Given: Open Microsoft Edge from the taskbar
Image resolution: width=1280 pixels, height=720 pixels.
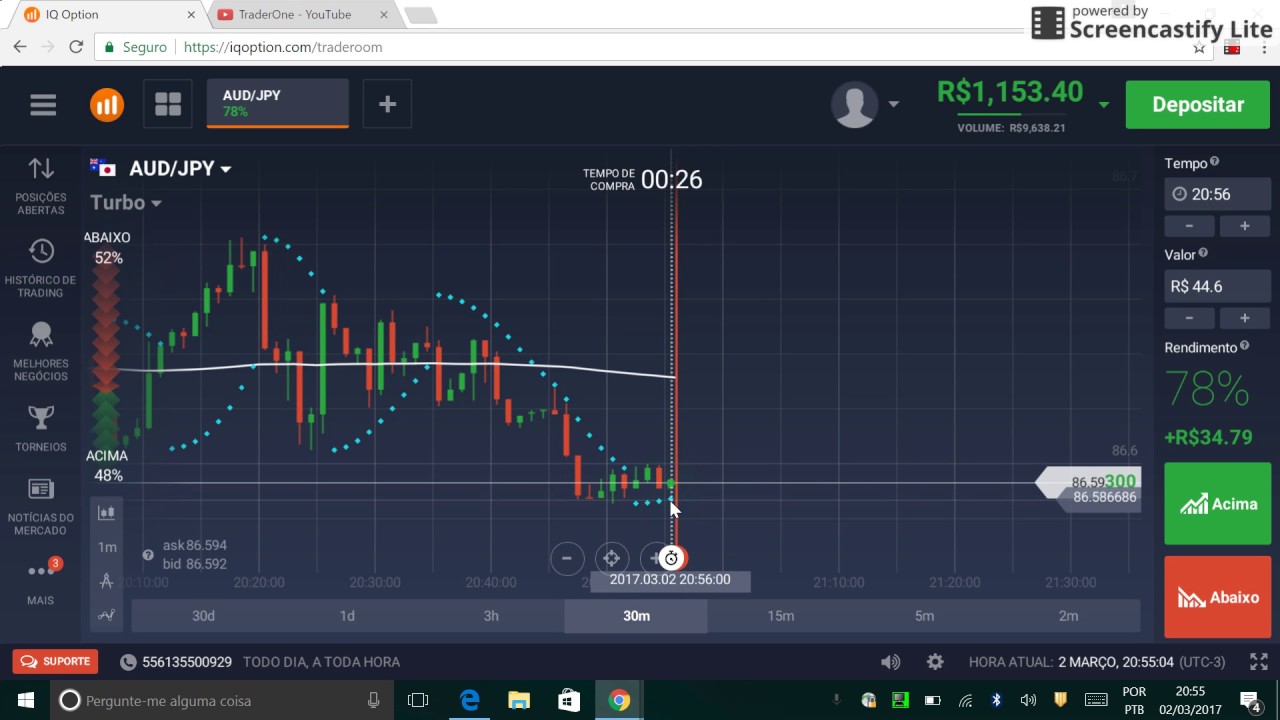Looking at the screenshot, I should click(469, 700).
